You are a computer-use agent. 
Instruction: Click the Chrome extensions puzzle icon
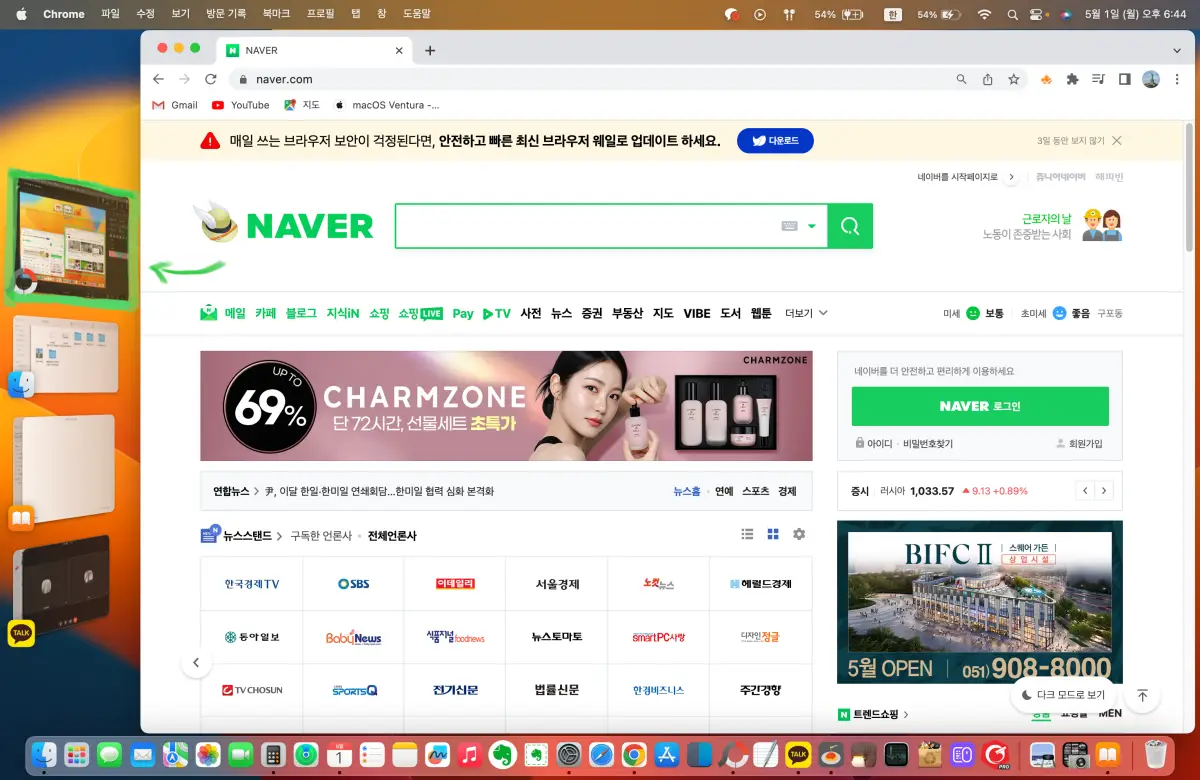tap(1071, 78)
